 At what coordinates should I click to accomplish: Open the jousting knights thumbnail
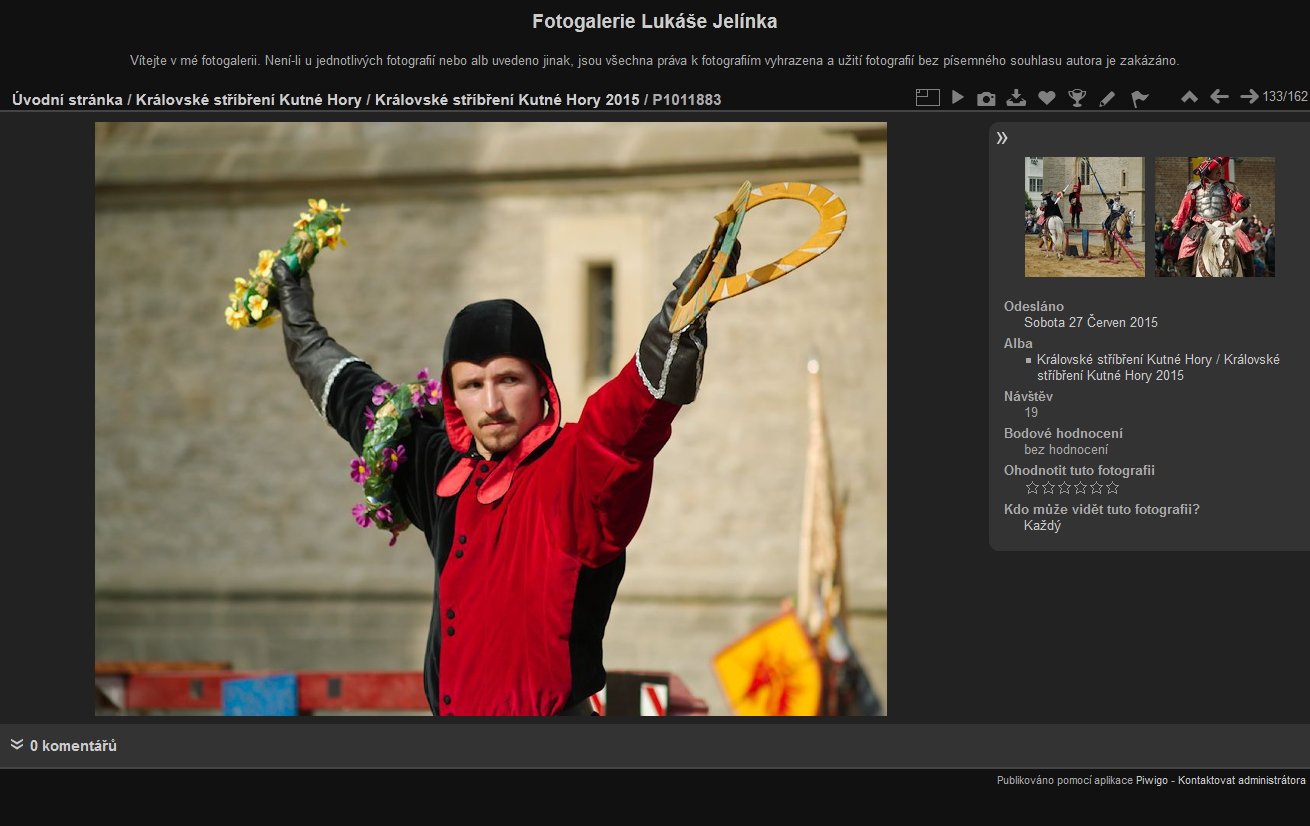[x=1084, y=217]
